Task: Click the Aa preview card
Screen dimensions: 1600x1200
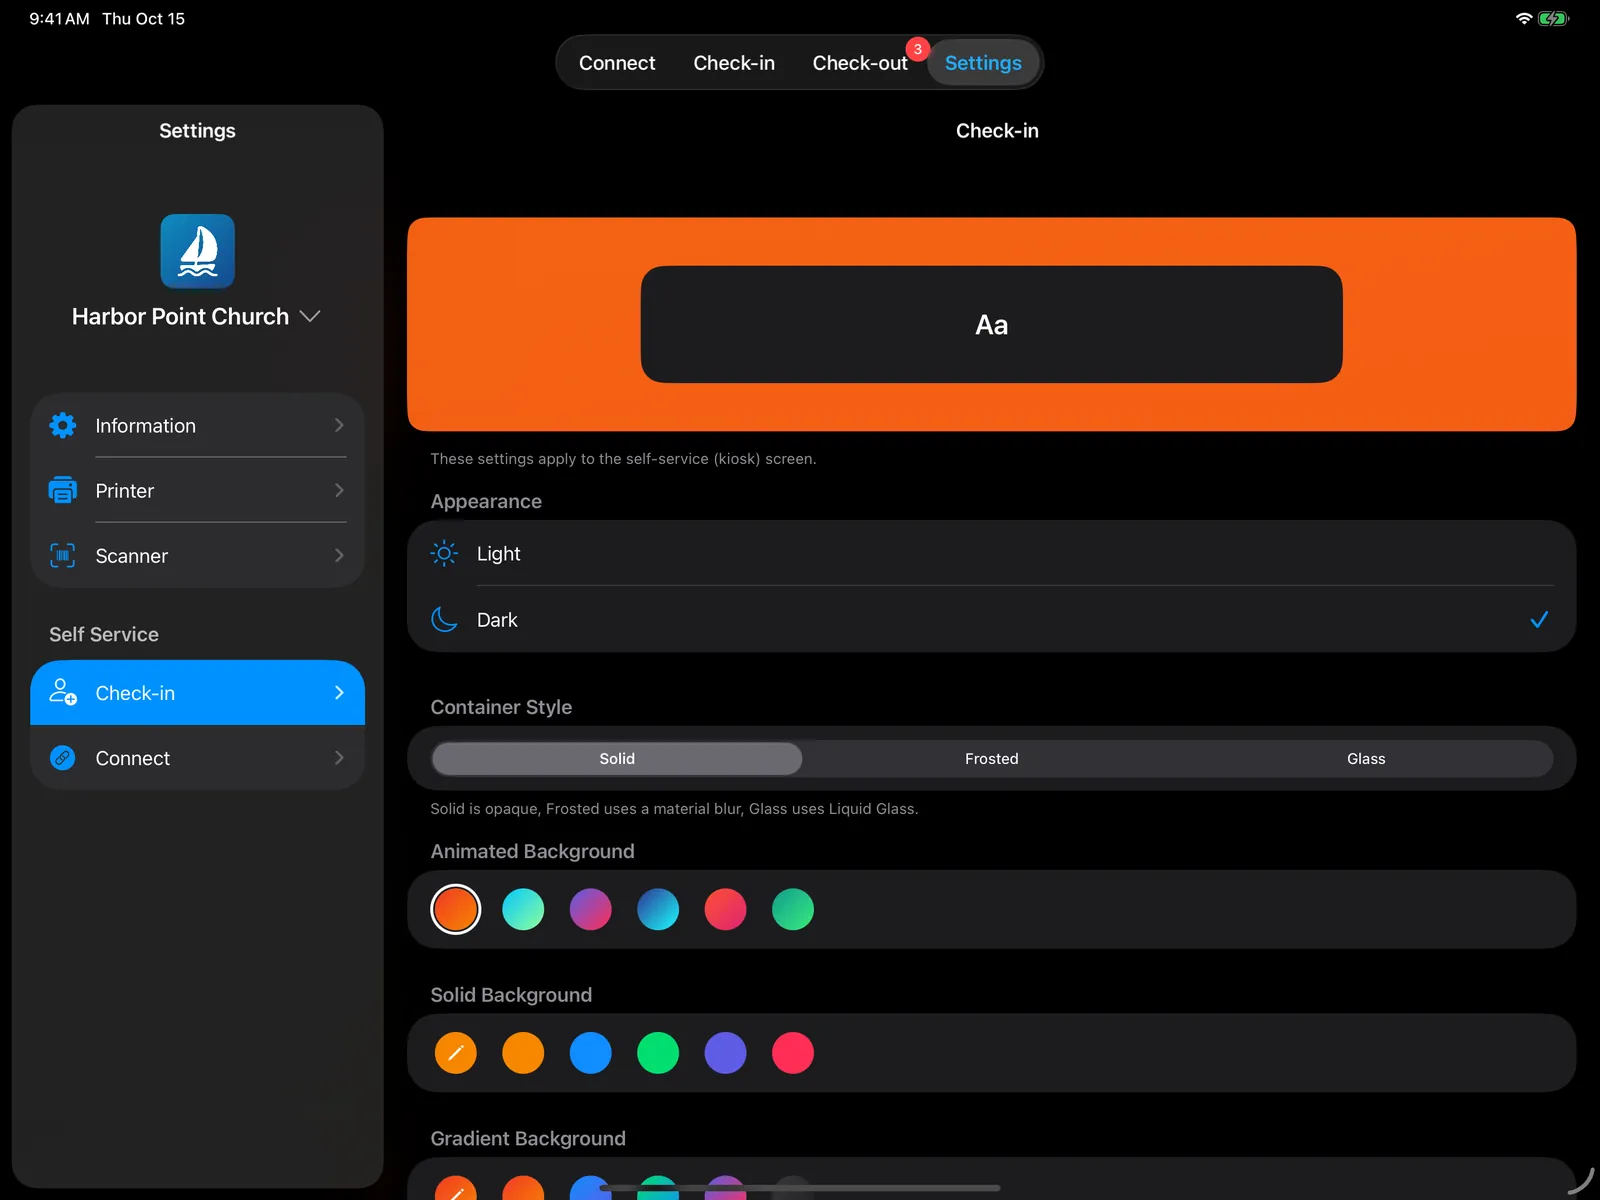Action: click(992, 324)
